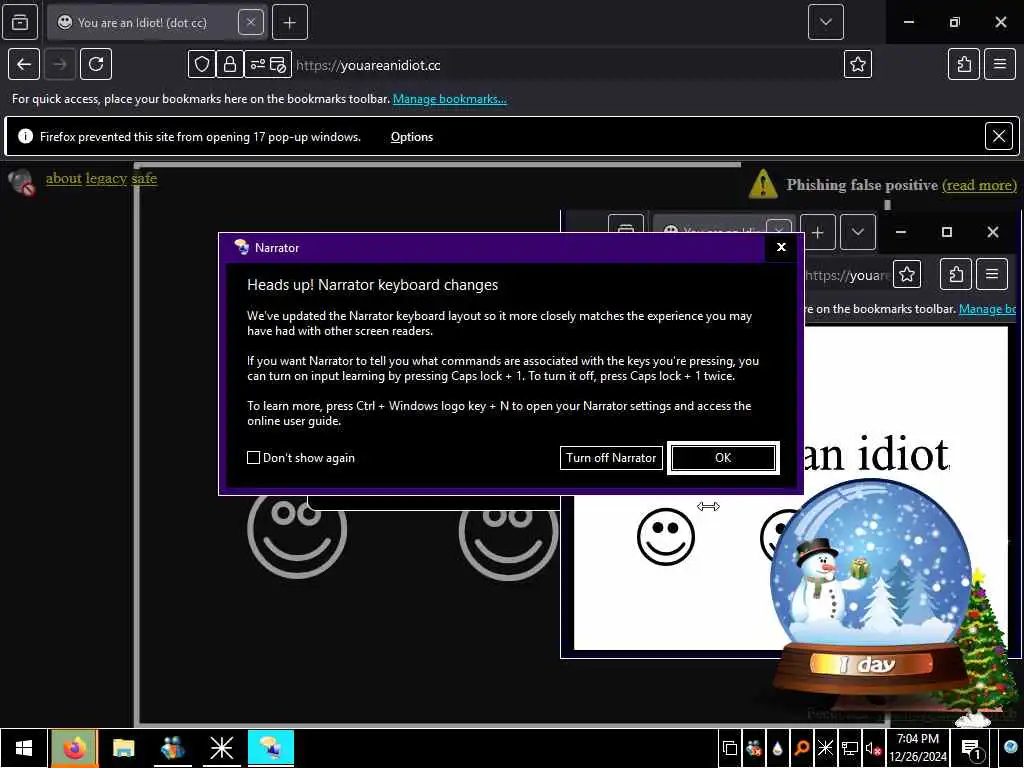Open Extensions in the main Firefox window

point(964,64)
